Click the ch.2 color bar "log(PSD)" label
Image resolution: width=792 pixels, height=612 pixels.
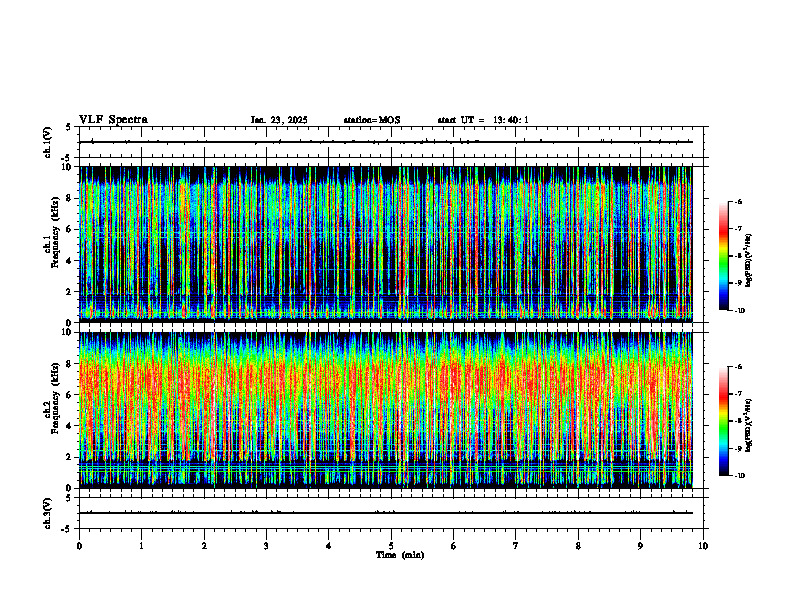point(749,426)
